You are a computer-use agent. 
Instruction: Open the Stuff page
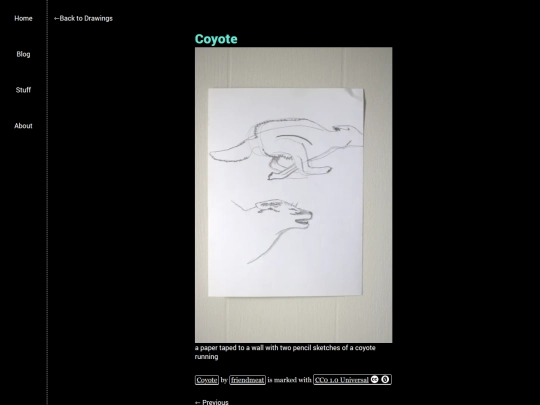23,90
